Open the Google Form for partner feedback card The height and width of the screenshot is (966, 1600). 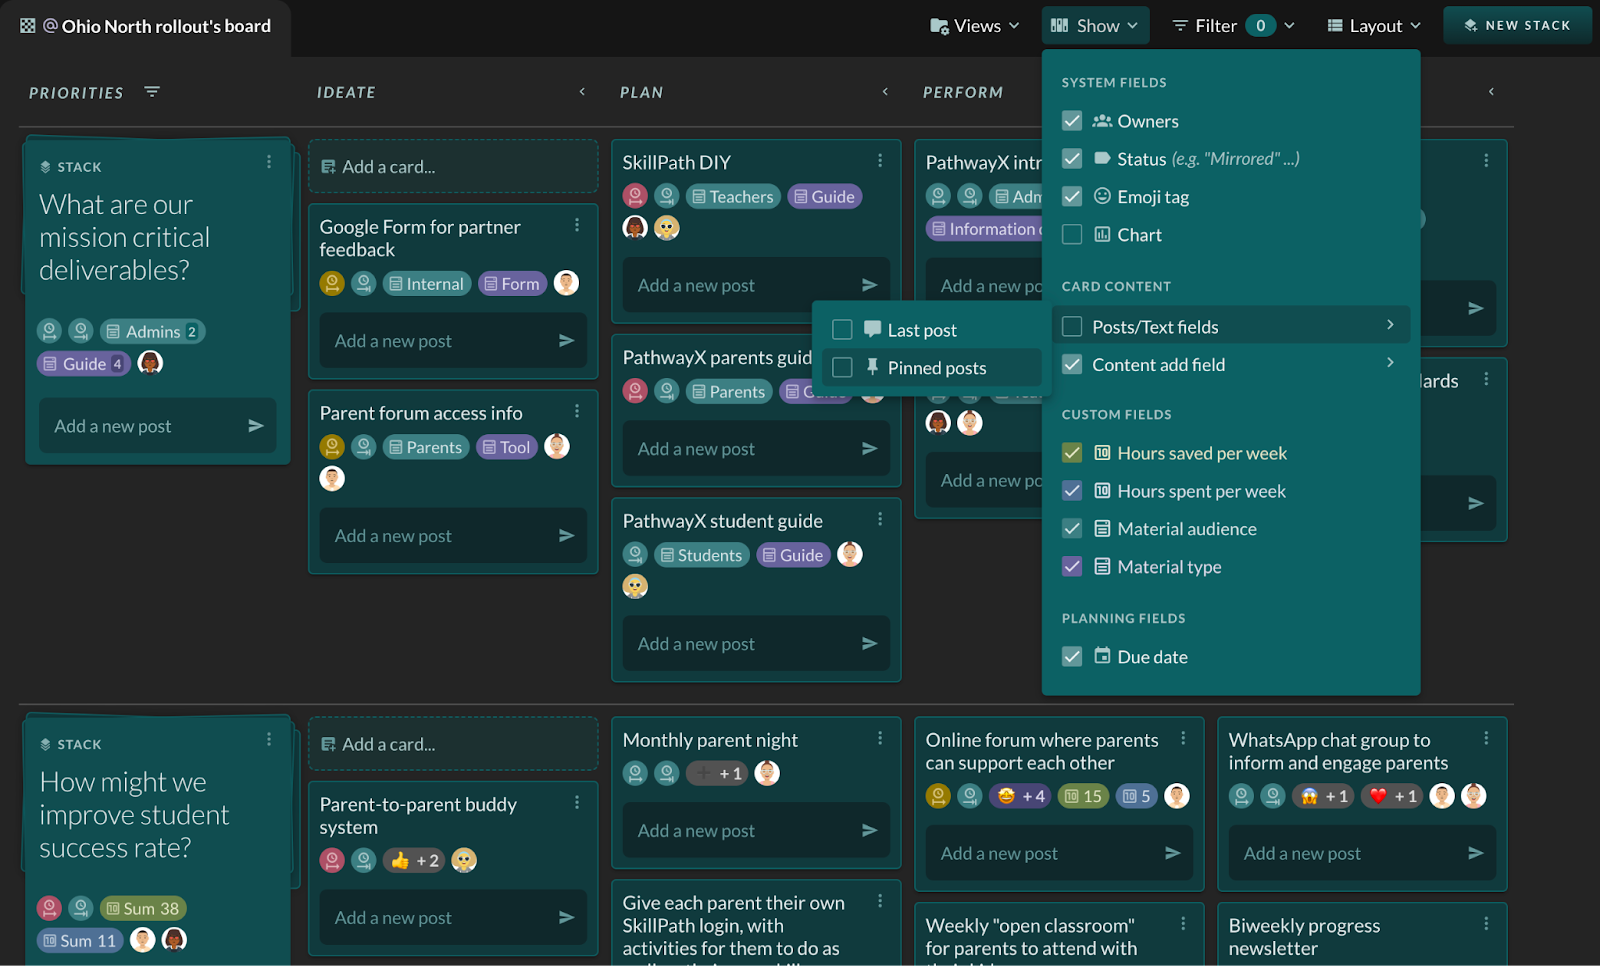click(x=420, y=238)
